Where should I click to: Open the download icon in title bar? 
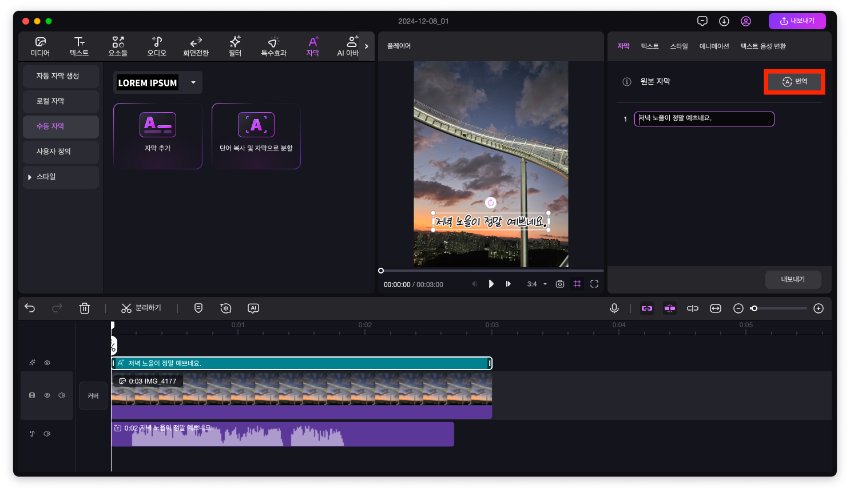point(724,21)
